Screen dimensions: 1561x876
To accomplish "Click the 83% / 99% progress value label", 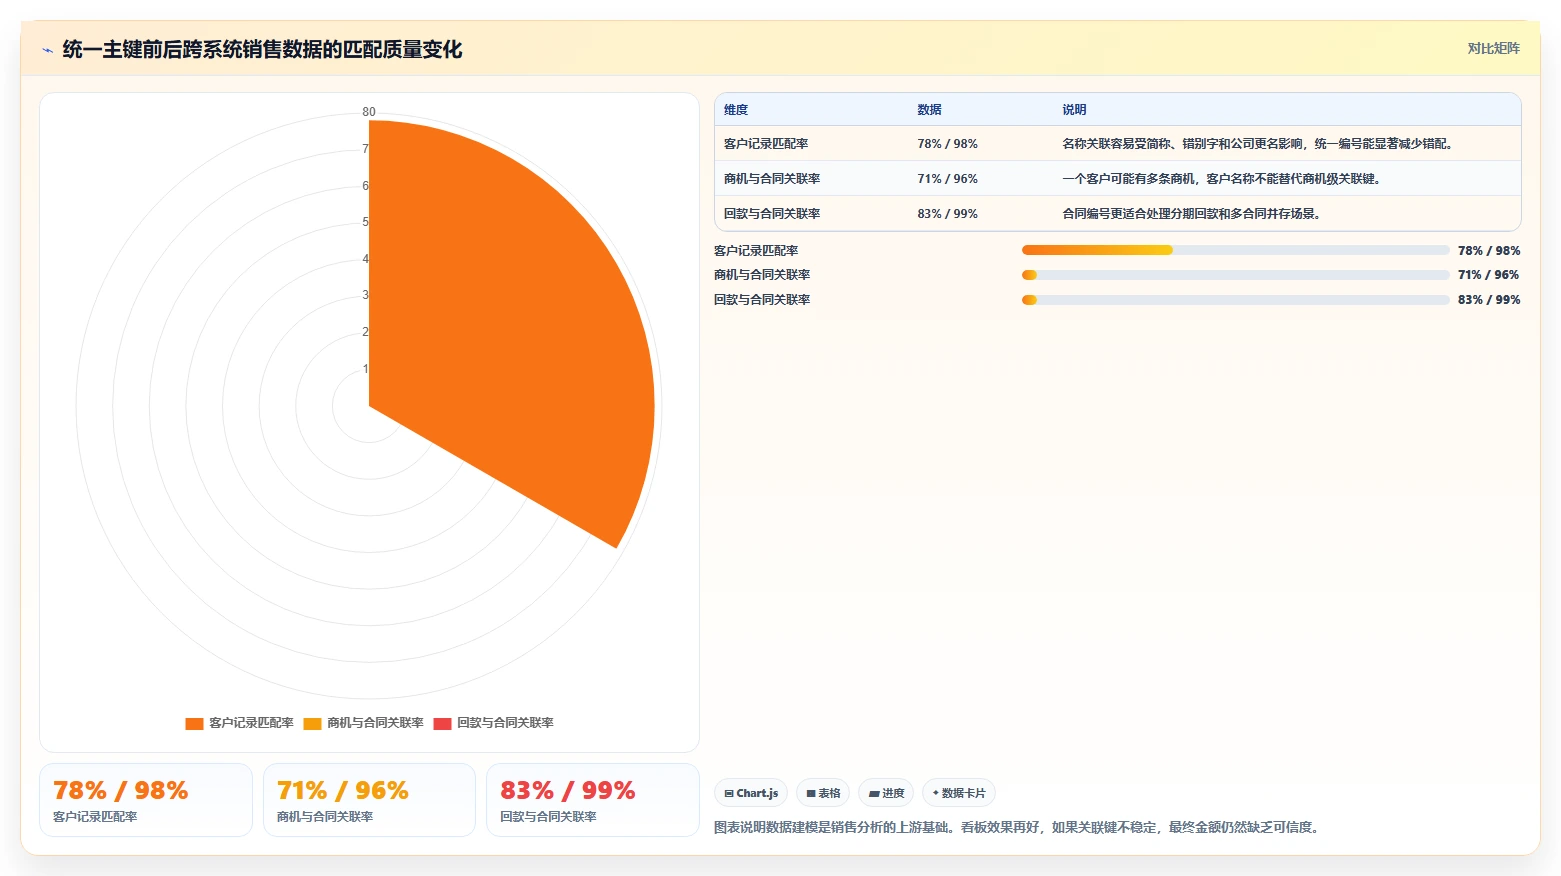I will point(1489,300).
